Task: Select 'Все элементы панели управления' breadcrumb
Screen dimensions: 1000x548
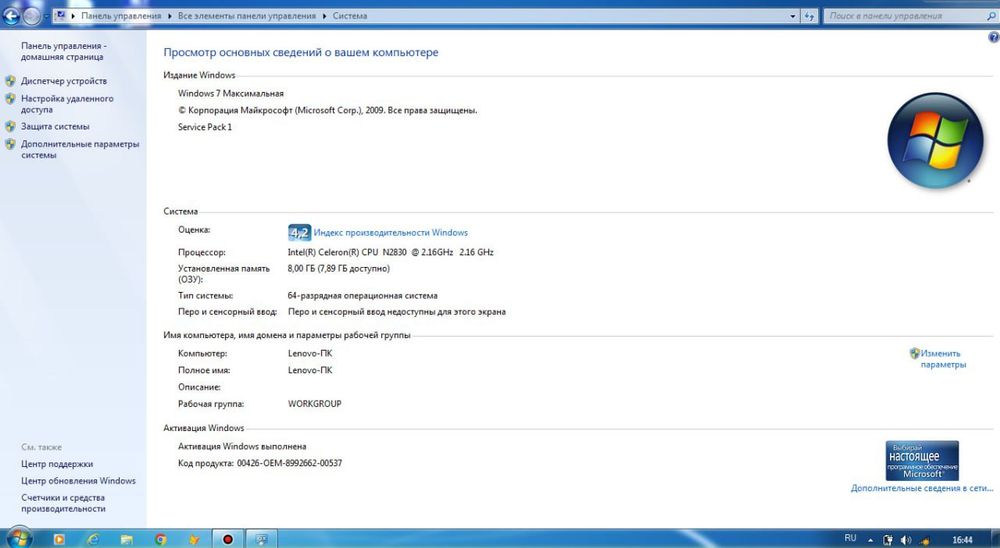Action: [x=247, y=16]
